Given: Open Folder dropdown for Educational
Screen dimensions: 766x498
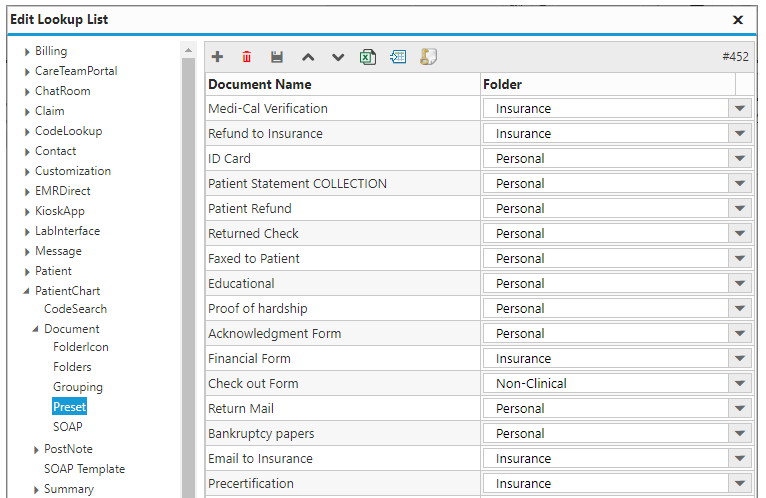Looking at the screenshot, I should [740, 283].
